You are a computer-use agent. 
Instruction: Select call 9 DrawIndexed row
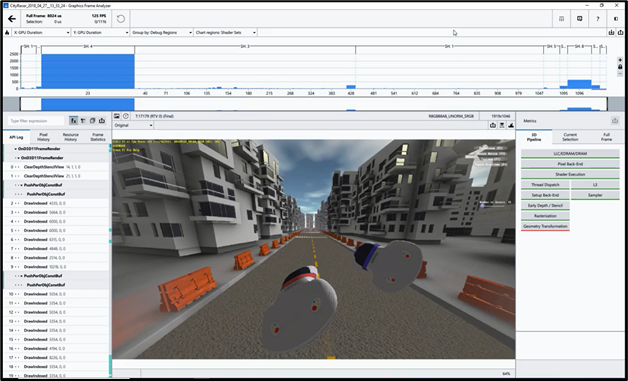tap(56, 267)
